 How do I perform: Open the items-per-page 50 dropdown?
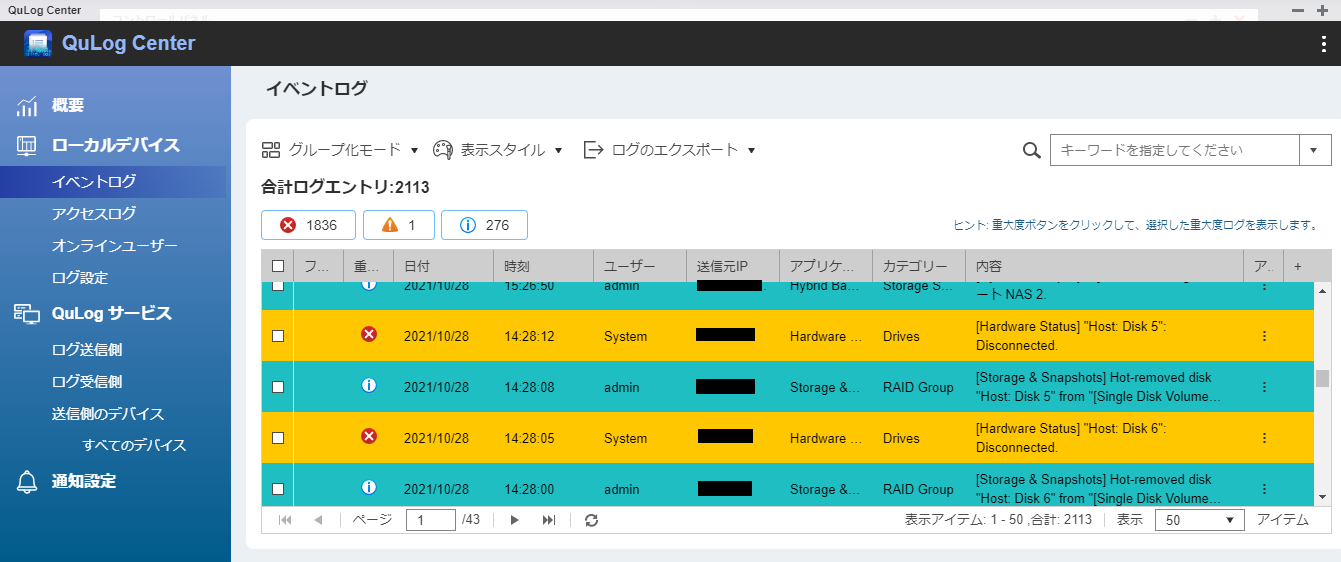point(1199,520)
